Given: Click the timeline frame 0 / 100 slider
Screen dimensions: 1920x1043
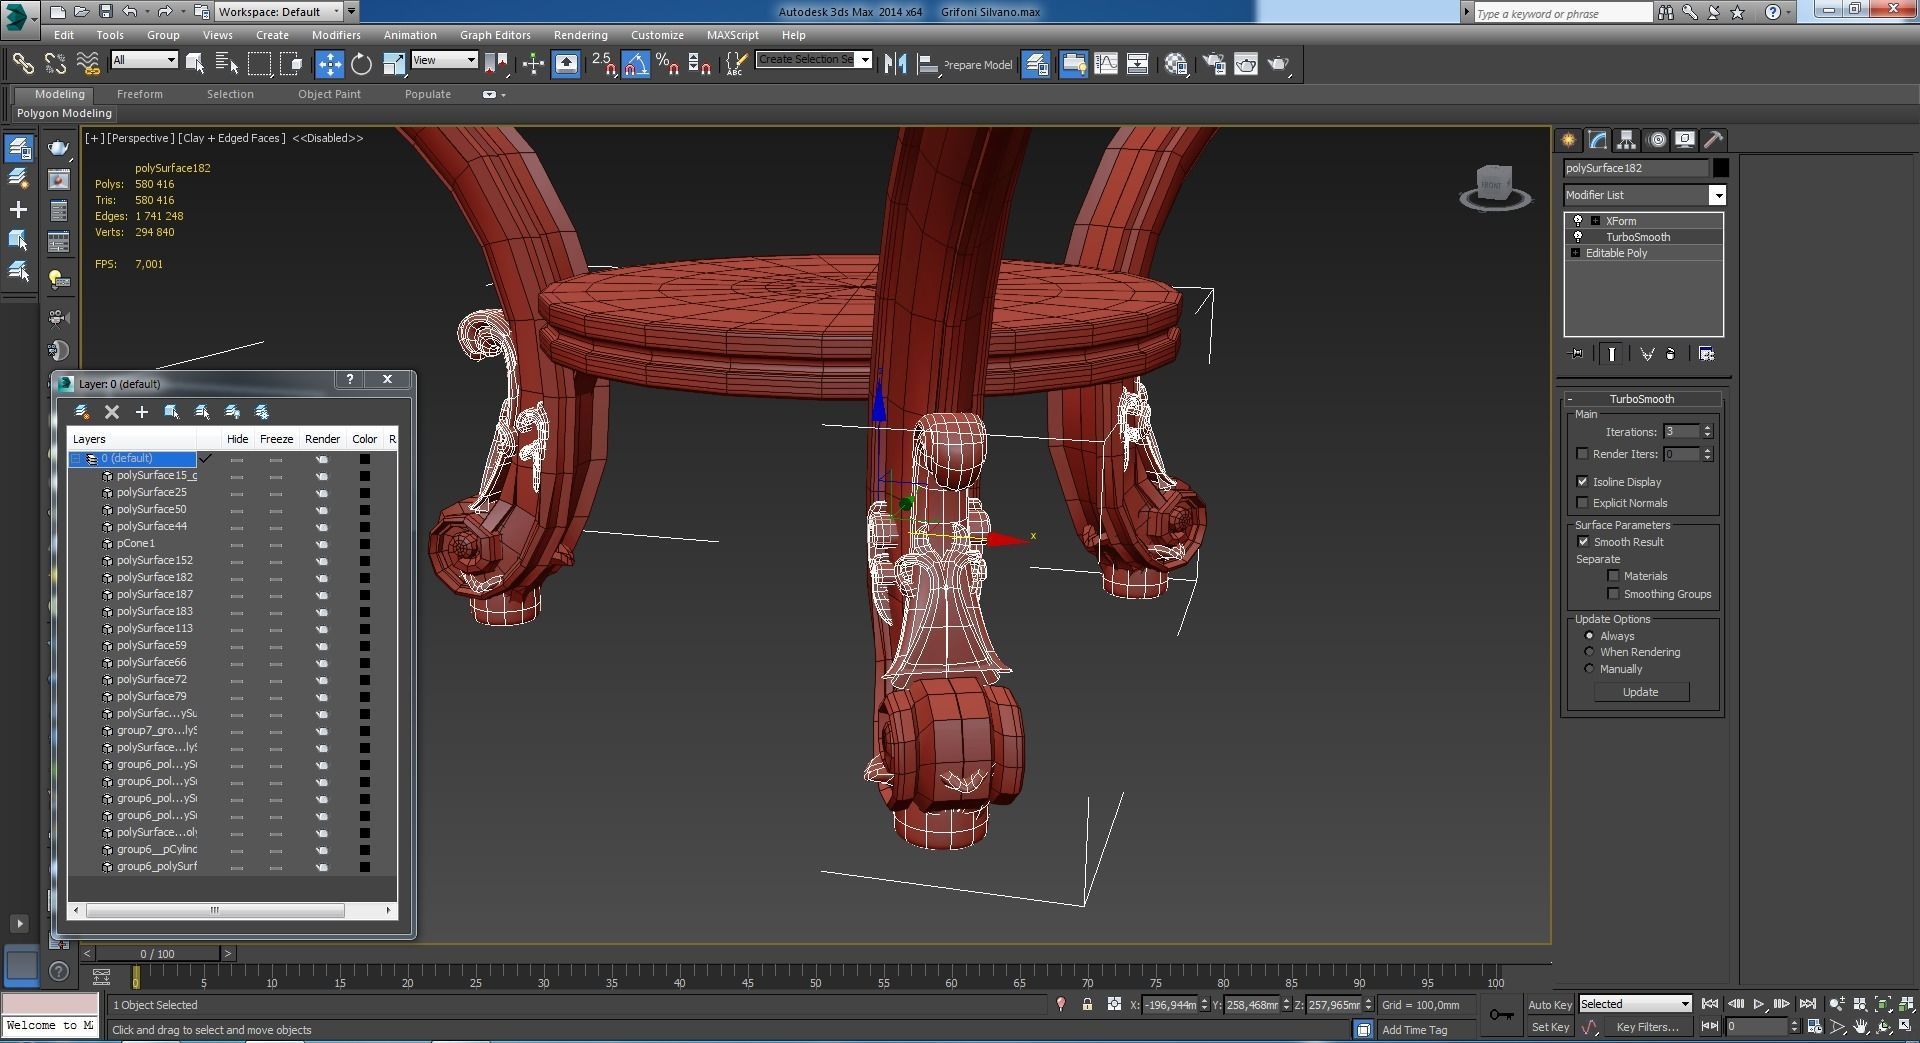Looking at the screenshot, I should 157,954.
